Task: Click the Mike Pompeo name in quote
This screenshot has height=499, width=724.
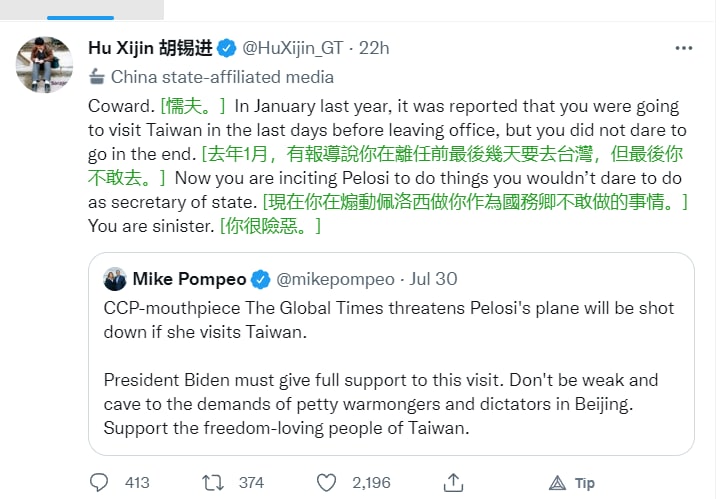Action: point(189,278)
